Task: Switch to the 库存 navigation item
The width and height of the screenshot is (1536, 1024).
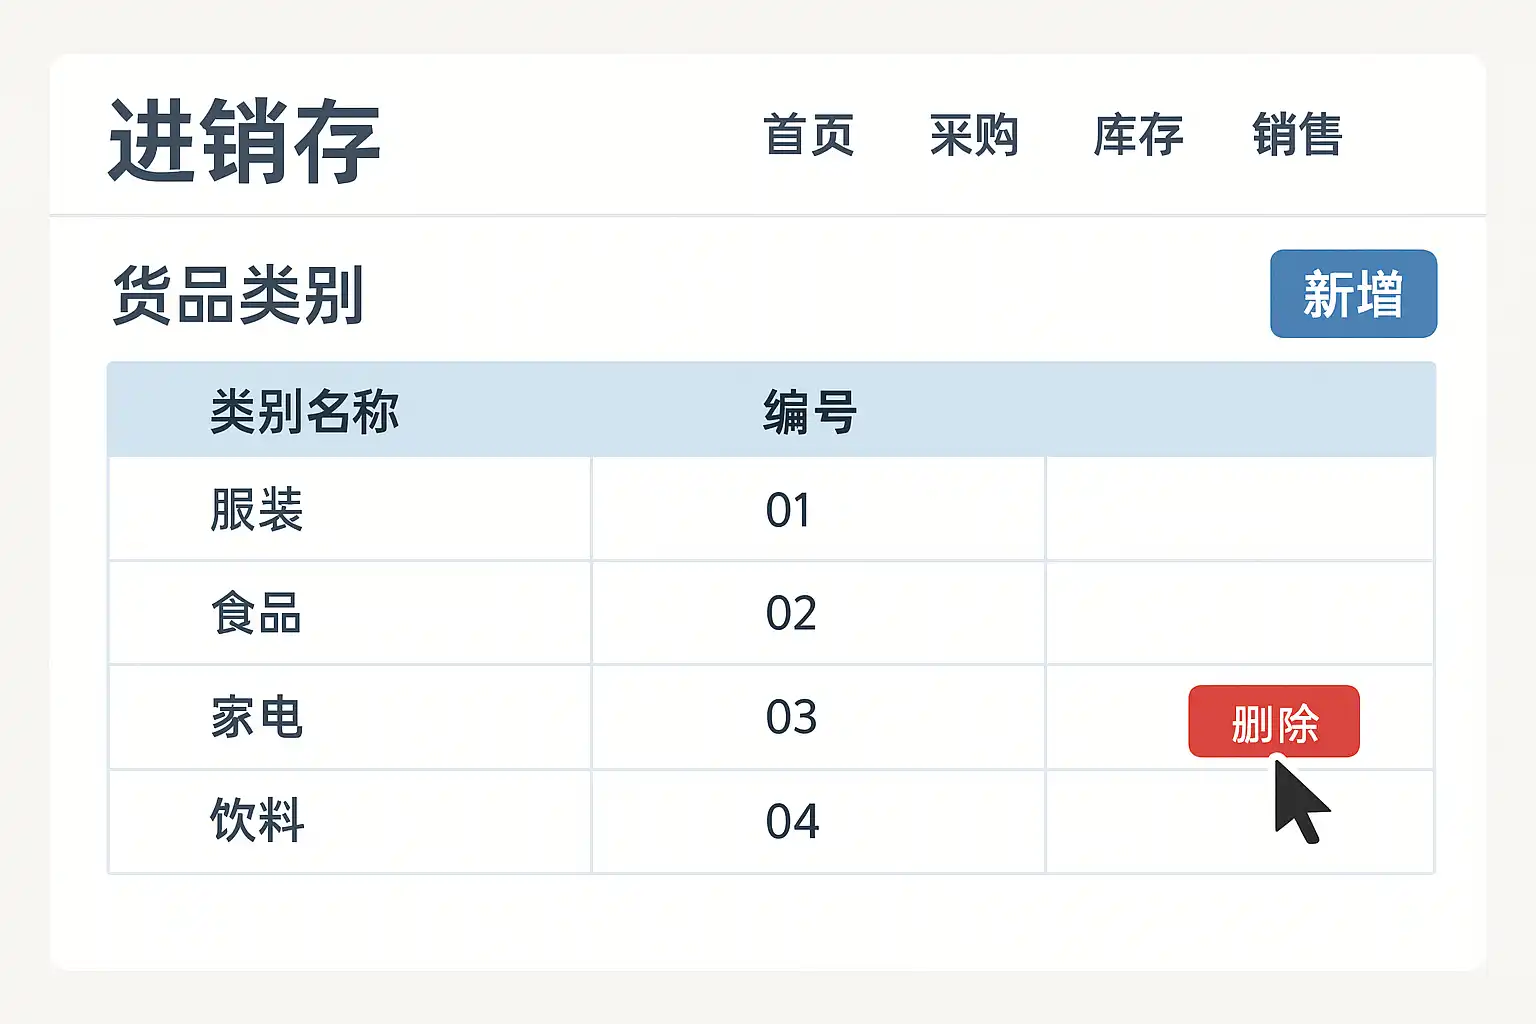Action: 1138,135
